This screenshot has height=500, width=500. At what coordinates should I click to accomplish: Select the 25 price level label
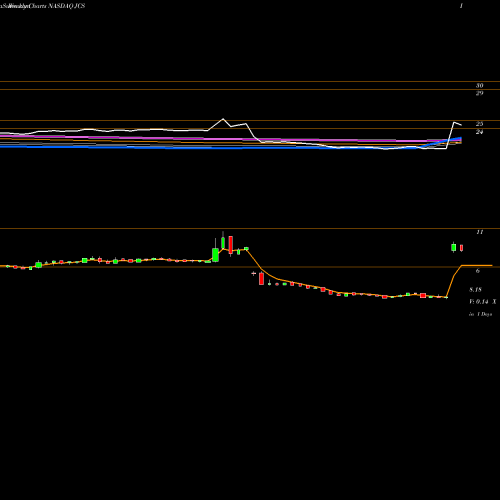click(479, 124)
